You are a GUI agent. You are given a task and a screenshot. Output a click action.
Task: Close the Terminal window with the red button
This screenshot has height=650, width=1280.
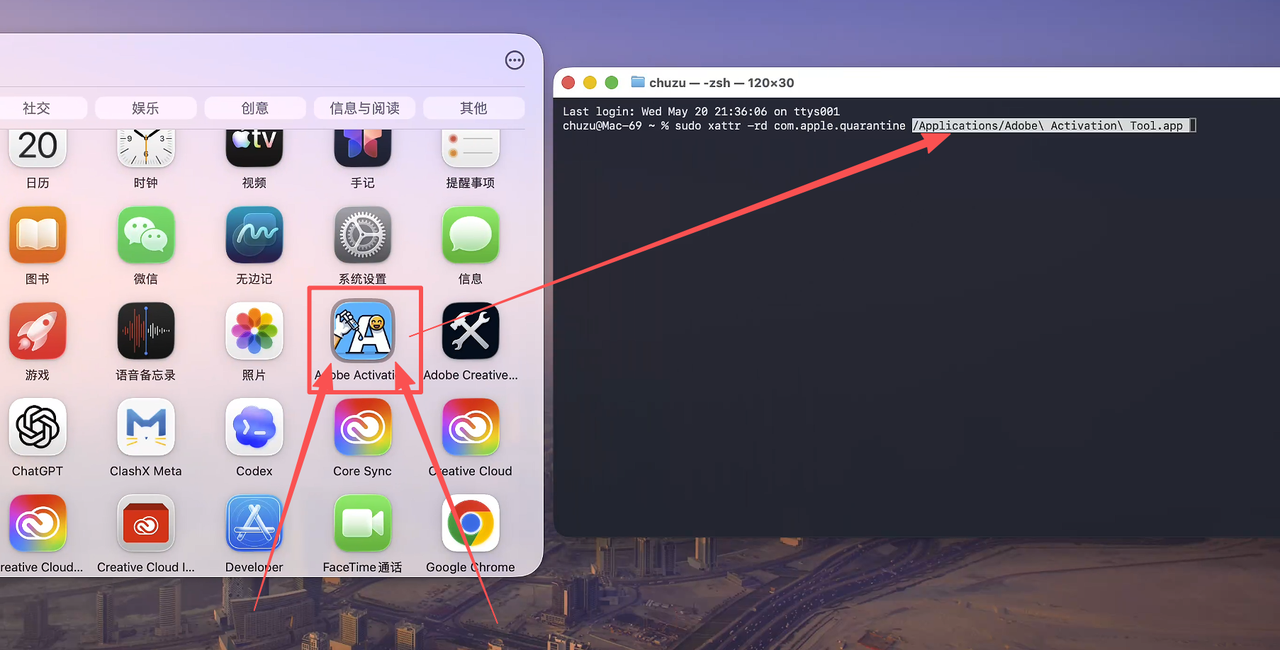coord(569,83)
